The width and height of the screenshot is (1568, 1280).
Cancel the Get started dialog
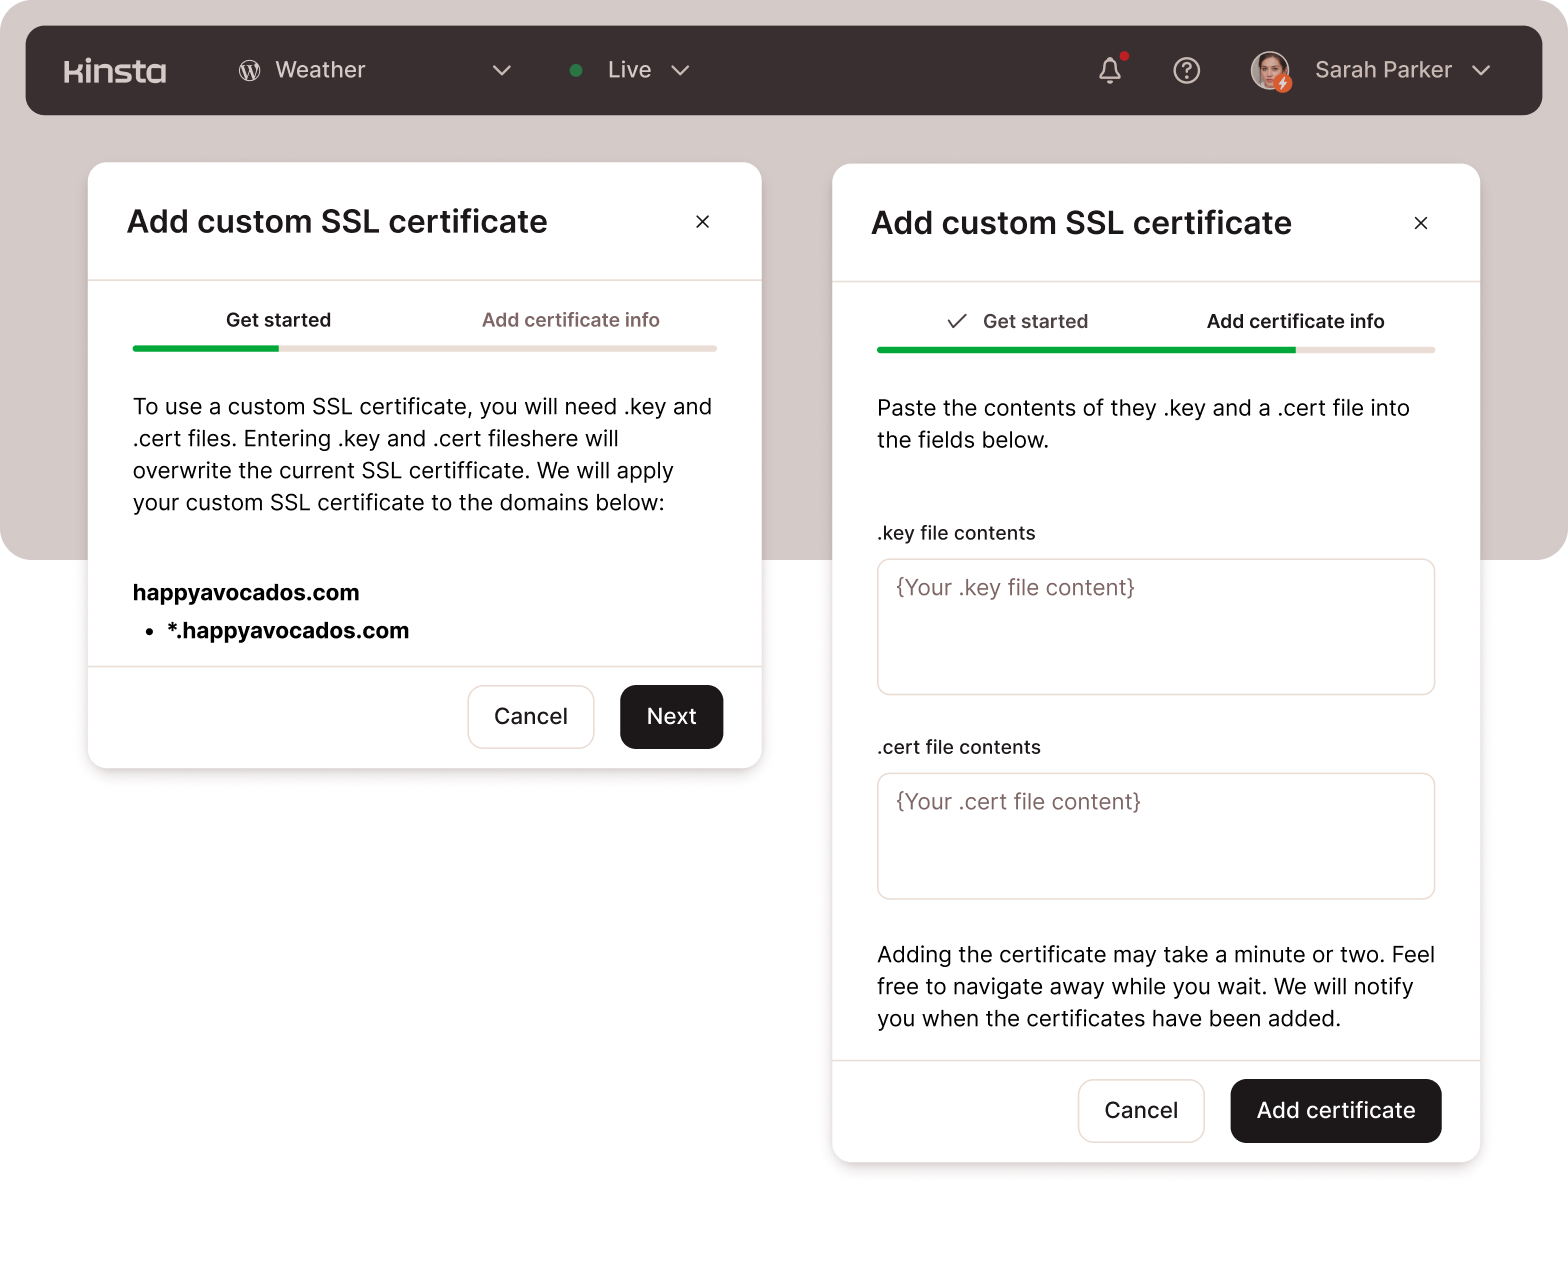(530, 716)
